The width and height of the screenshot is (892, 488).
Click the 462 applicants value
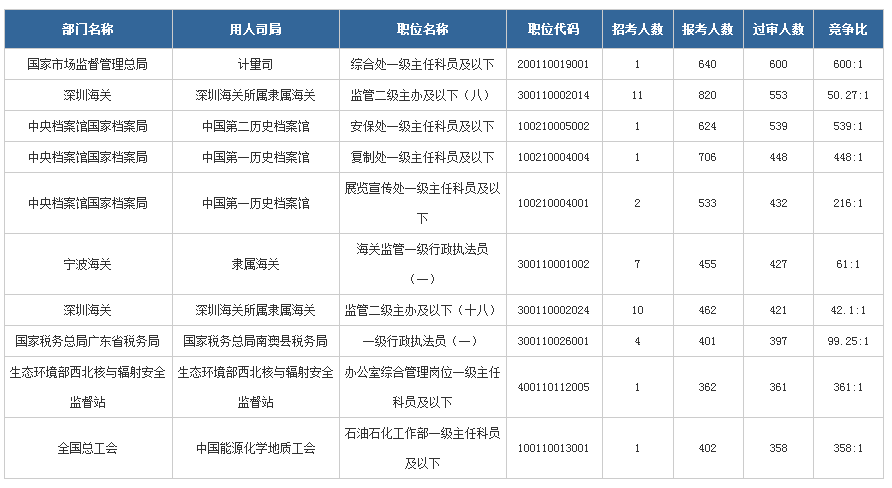708,310
